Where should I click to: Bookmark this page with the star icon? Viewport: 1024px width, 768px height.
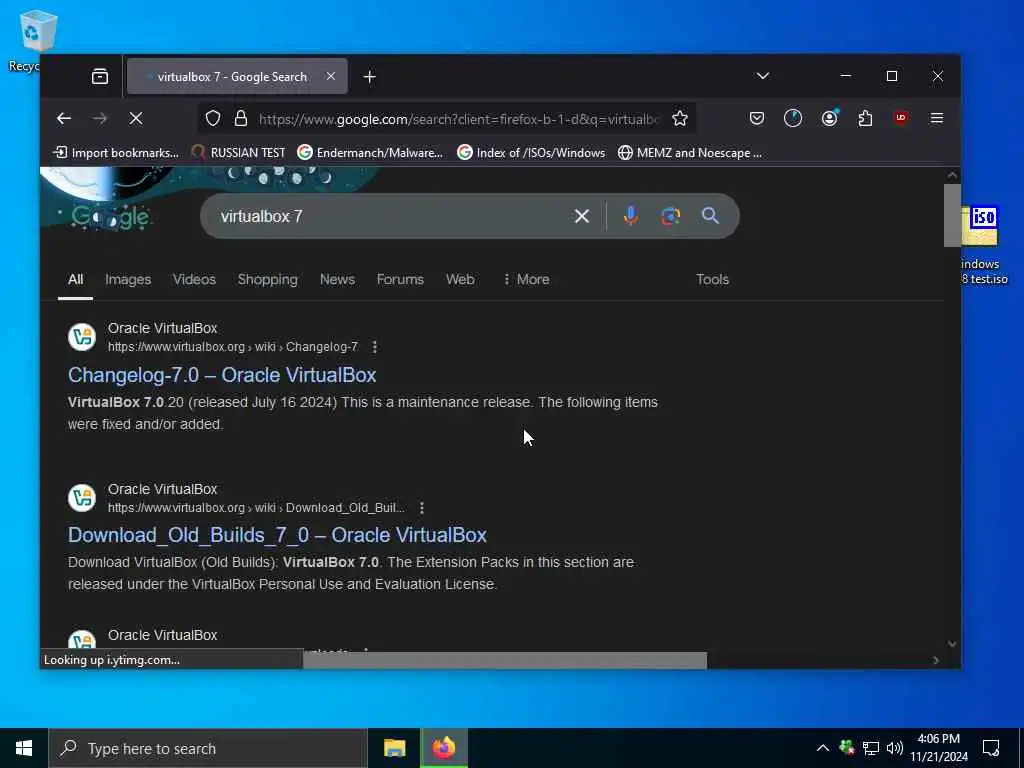click(680, 118)
